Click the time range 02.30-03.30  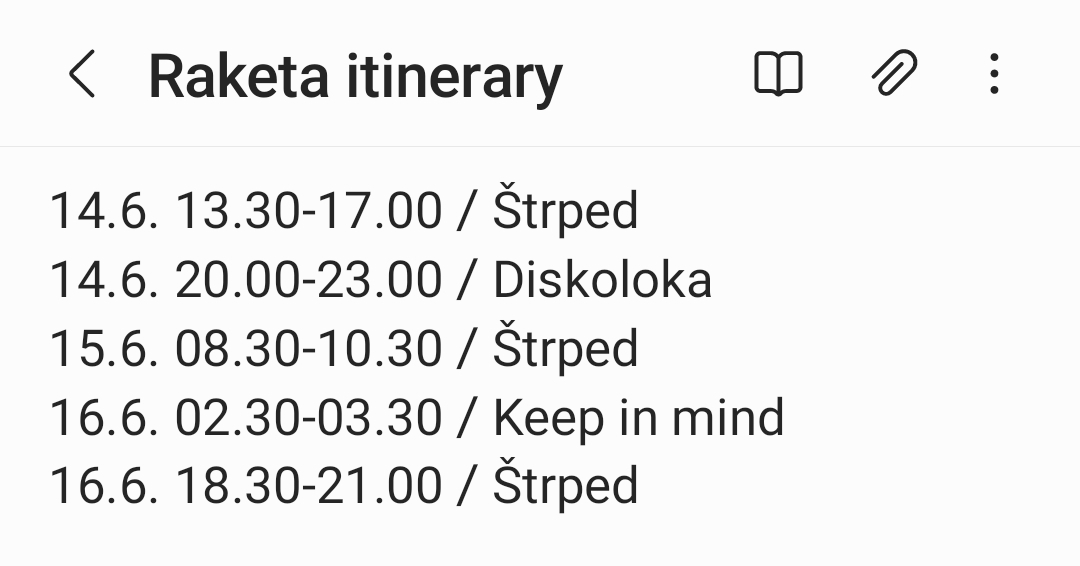(x=308, y=418)
